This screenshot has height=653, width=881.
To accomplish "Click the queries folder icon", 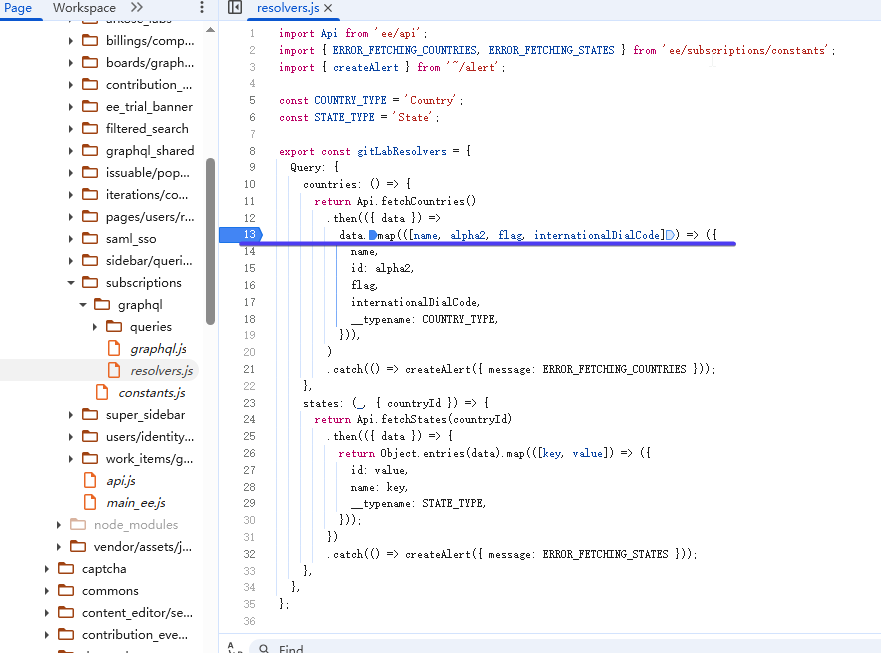I will pyautogui.click(x=114, y=326).
